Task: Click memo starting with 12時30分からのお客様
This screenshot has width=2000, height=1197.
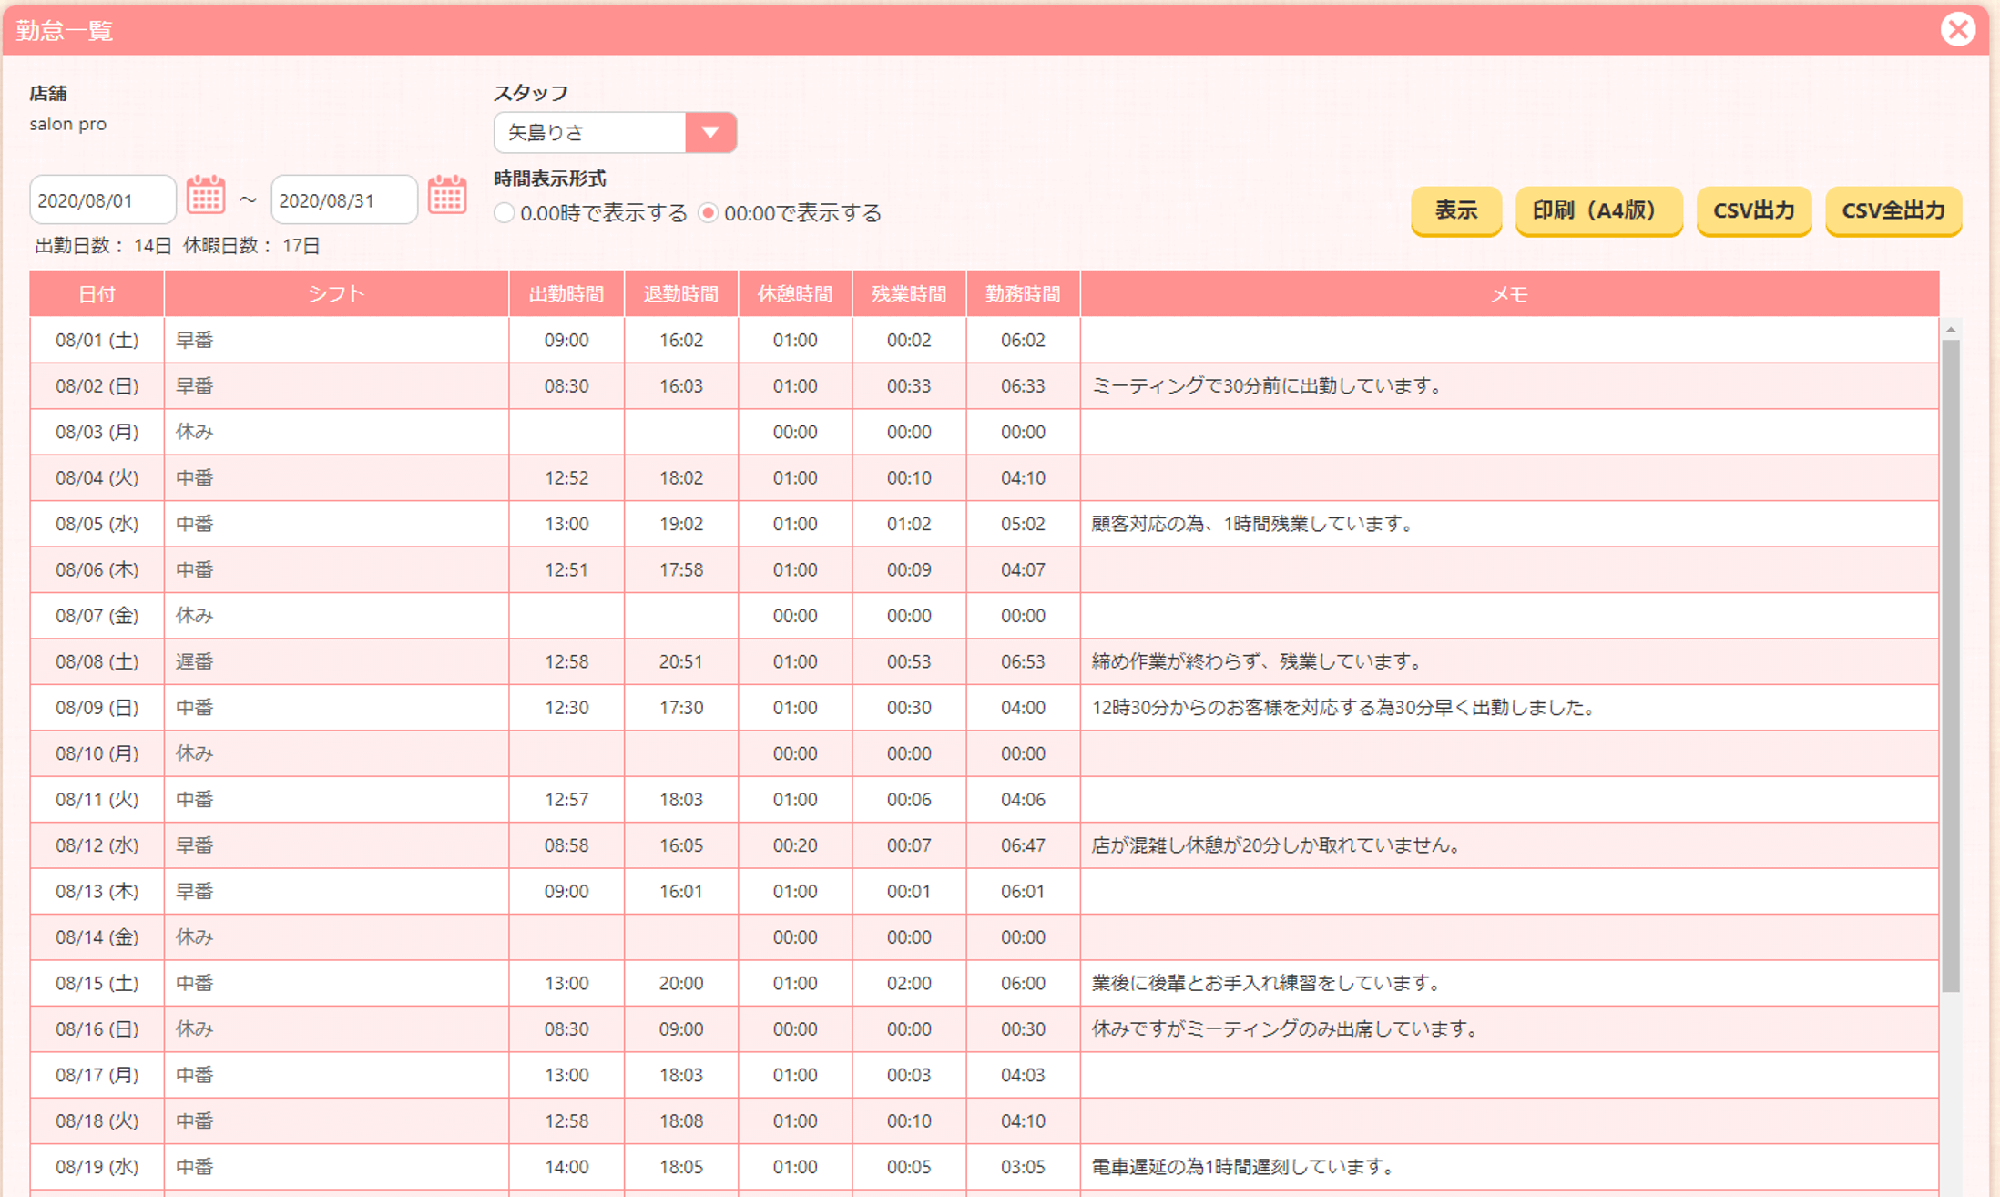Action: pos(1344,708)
